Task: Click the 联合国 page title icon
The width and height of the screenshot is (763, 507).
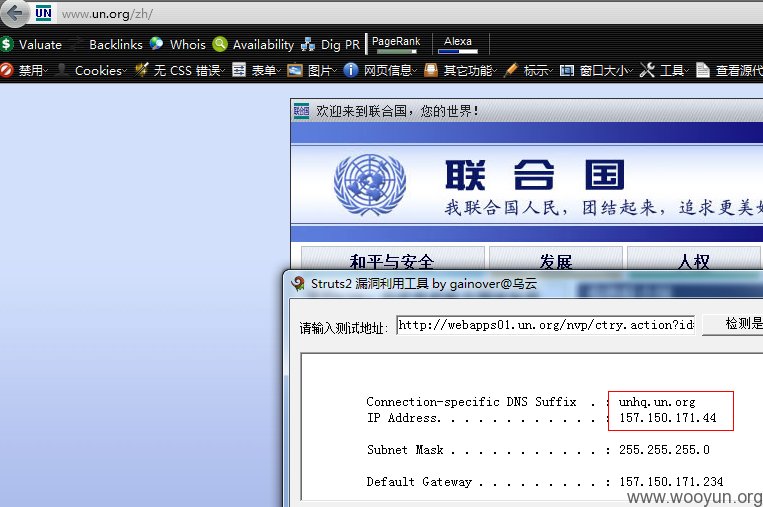Action: click(x=301, y=111)
